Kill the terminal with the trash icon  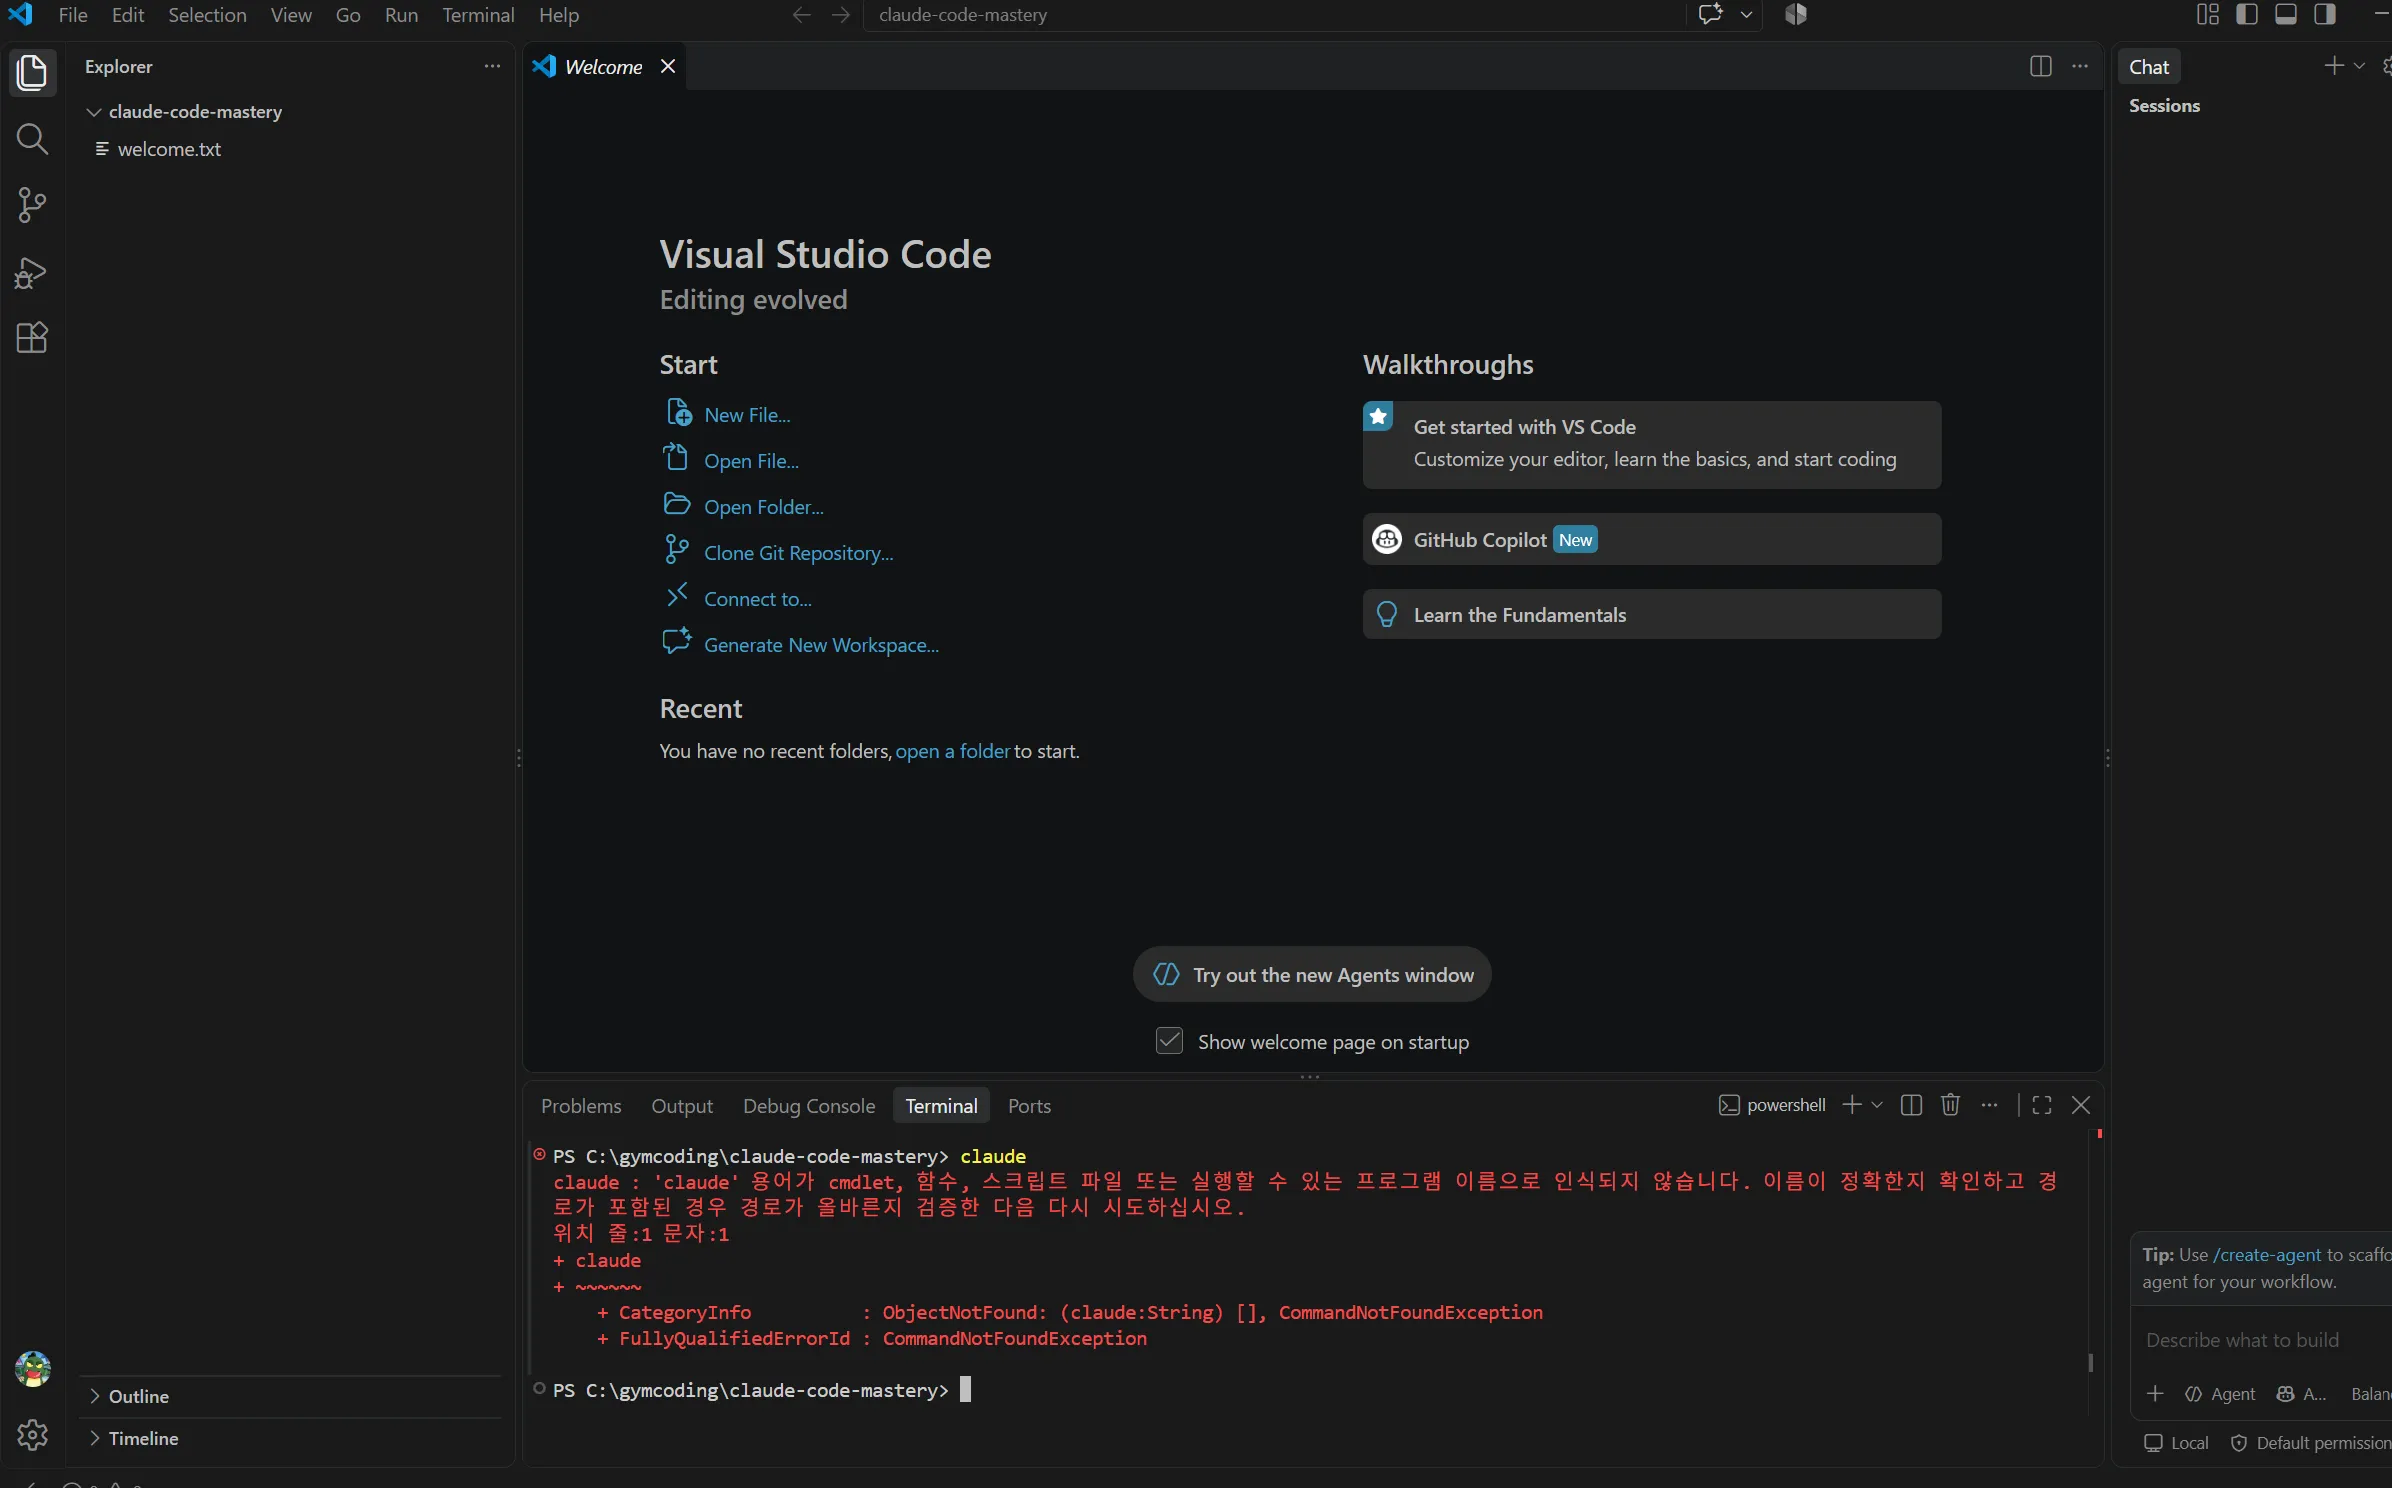[x=1950, y=1105]
